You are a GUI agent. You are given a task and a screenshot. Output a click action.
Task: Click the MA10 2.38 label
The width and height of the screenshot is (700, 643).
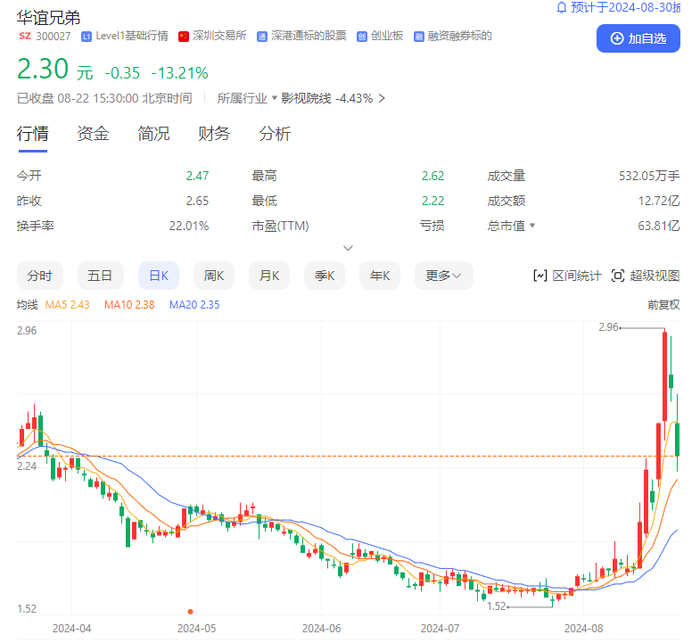[129, 305]
